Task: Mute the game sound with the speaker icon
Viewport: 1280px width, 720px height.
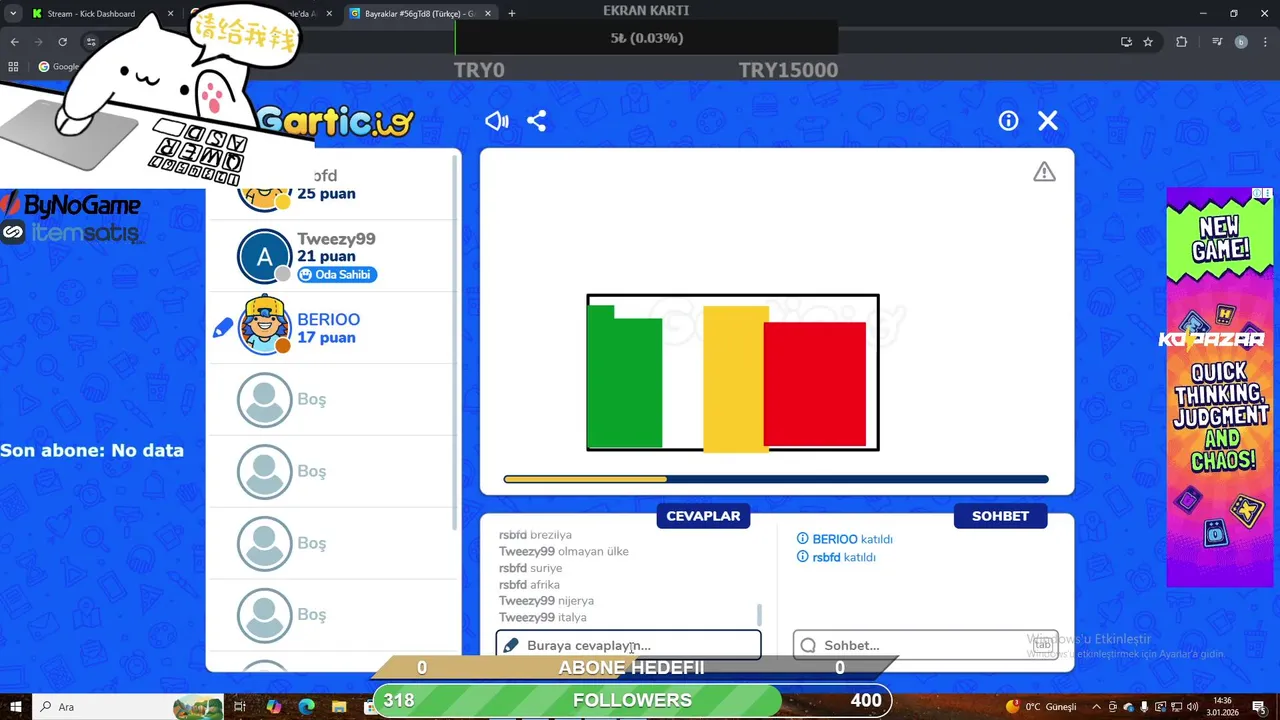Action: click(497, 121)
